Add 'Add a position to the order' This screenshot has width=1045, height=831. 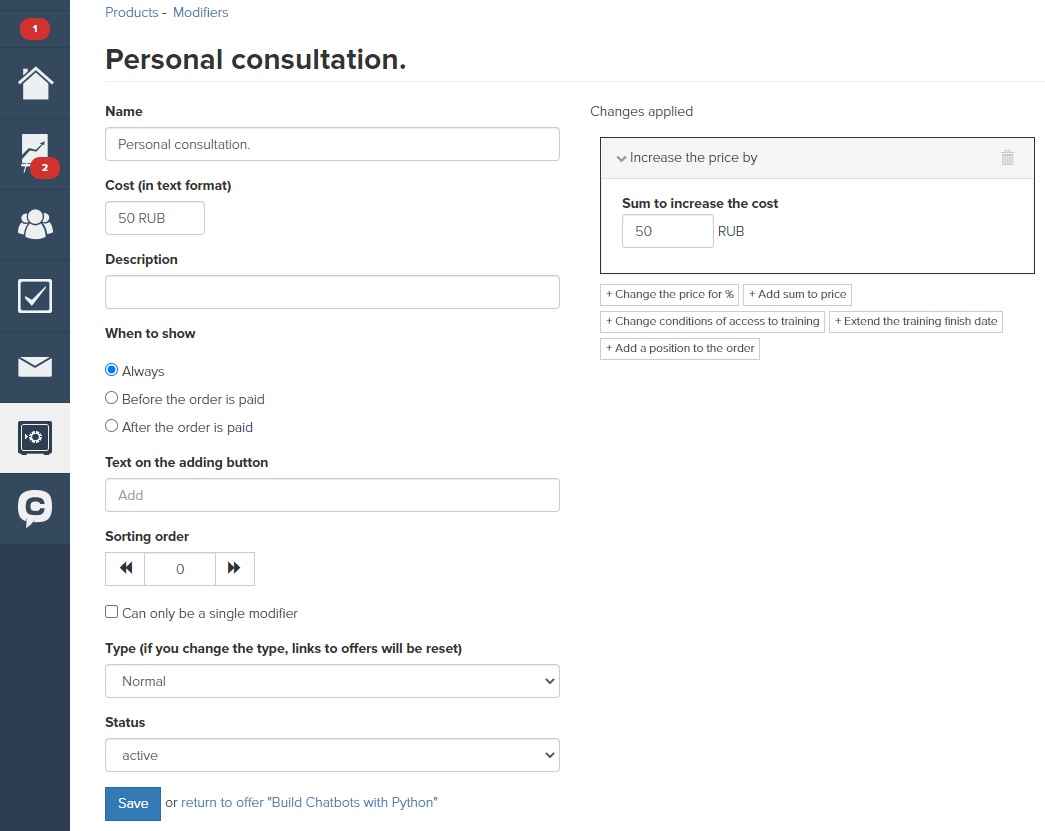[x=680, y=349]
